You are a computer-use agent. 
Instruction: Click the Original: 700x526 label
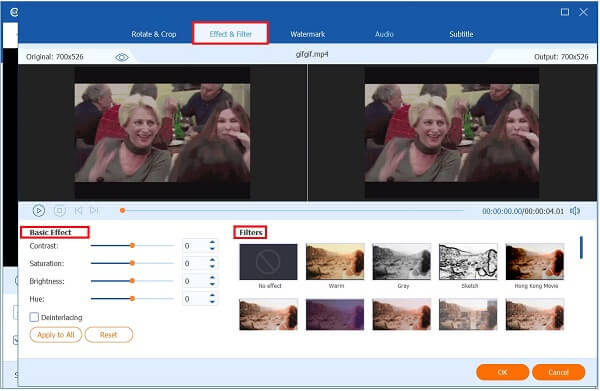pyautogui.click(x=55, y=57)
